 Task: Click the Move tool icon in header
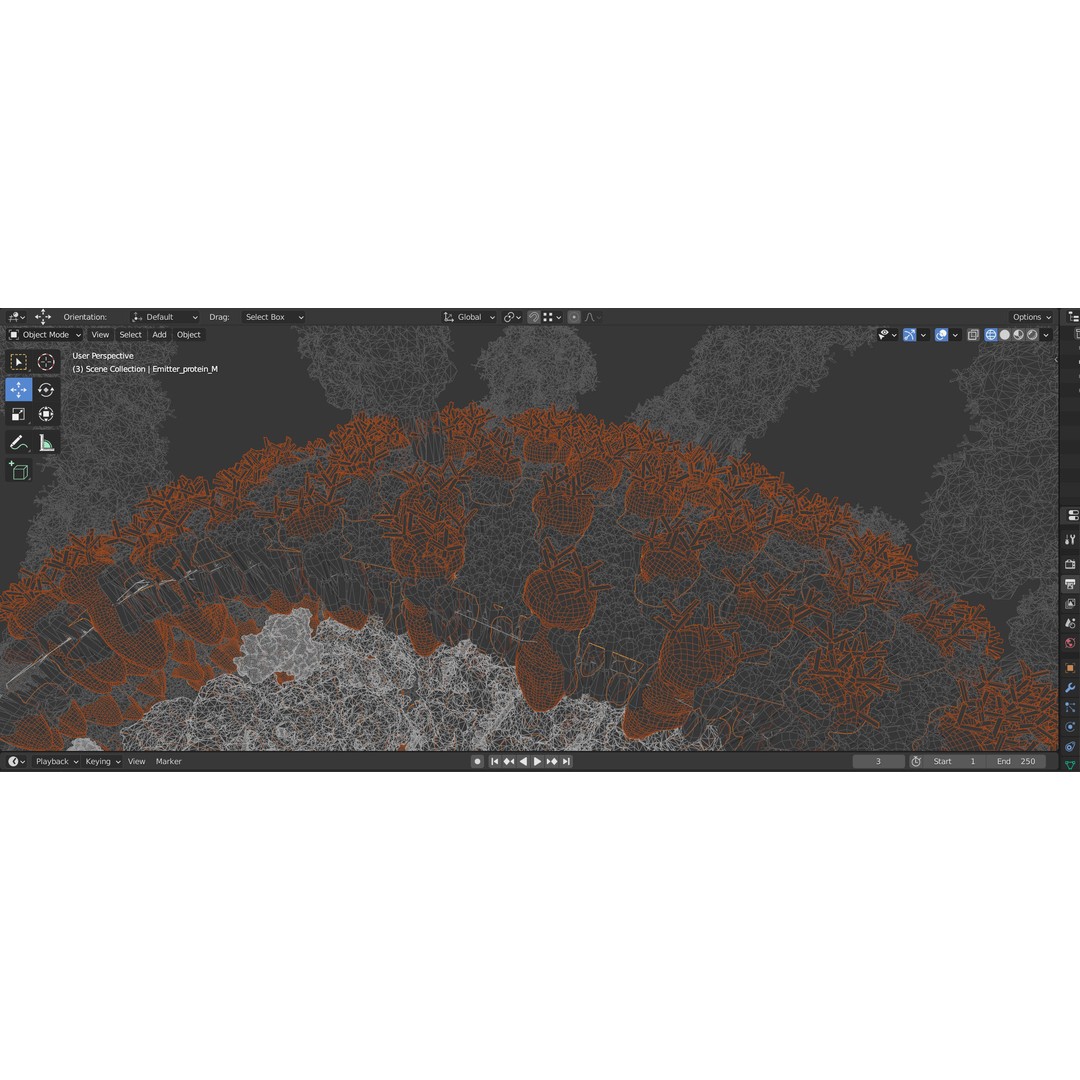coord(43,317)
